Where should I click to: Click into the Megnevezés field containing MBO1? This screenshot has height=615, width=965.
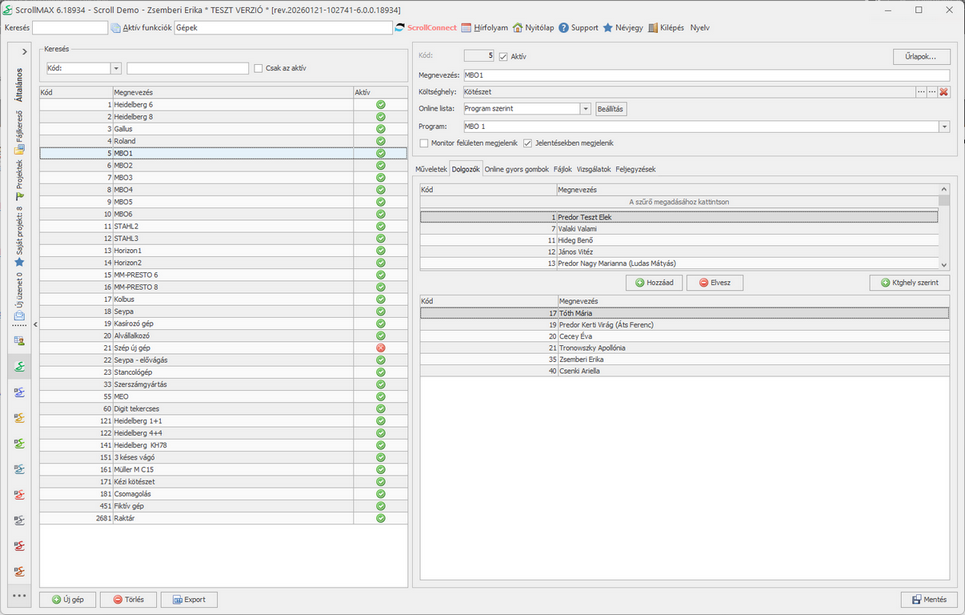point(700,75)
